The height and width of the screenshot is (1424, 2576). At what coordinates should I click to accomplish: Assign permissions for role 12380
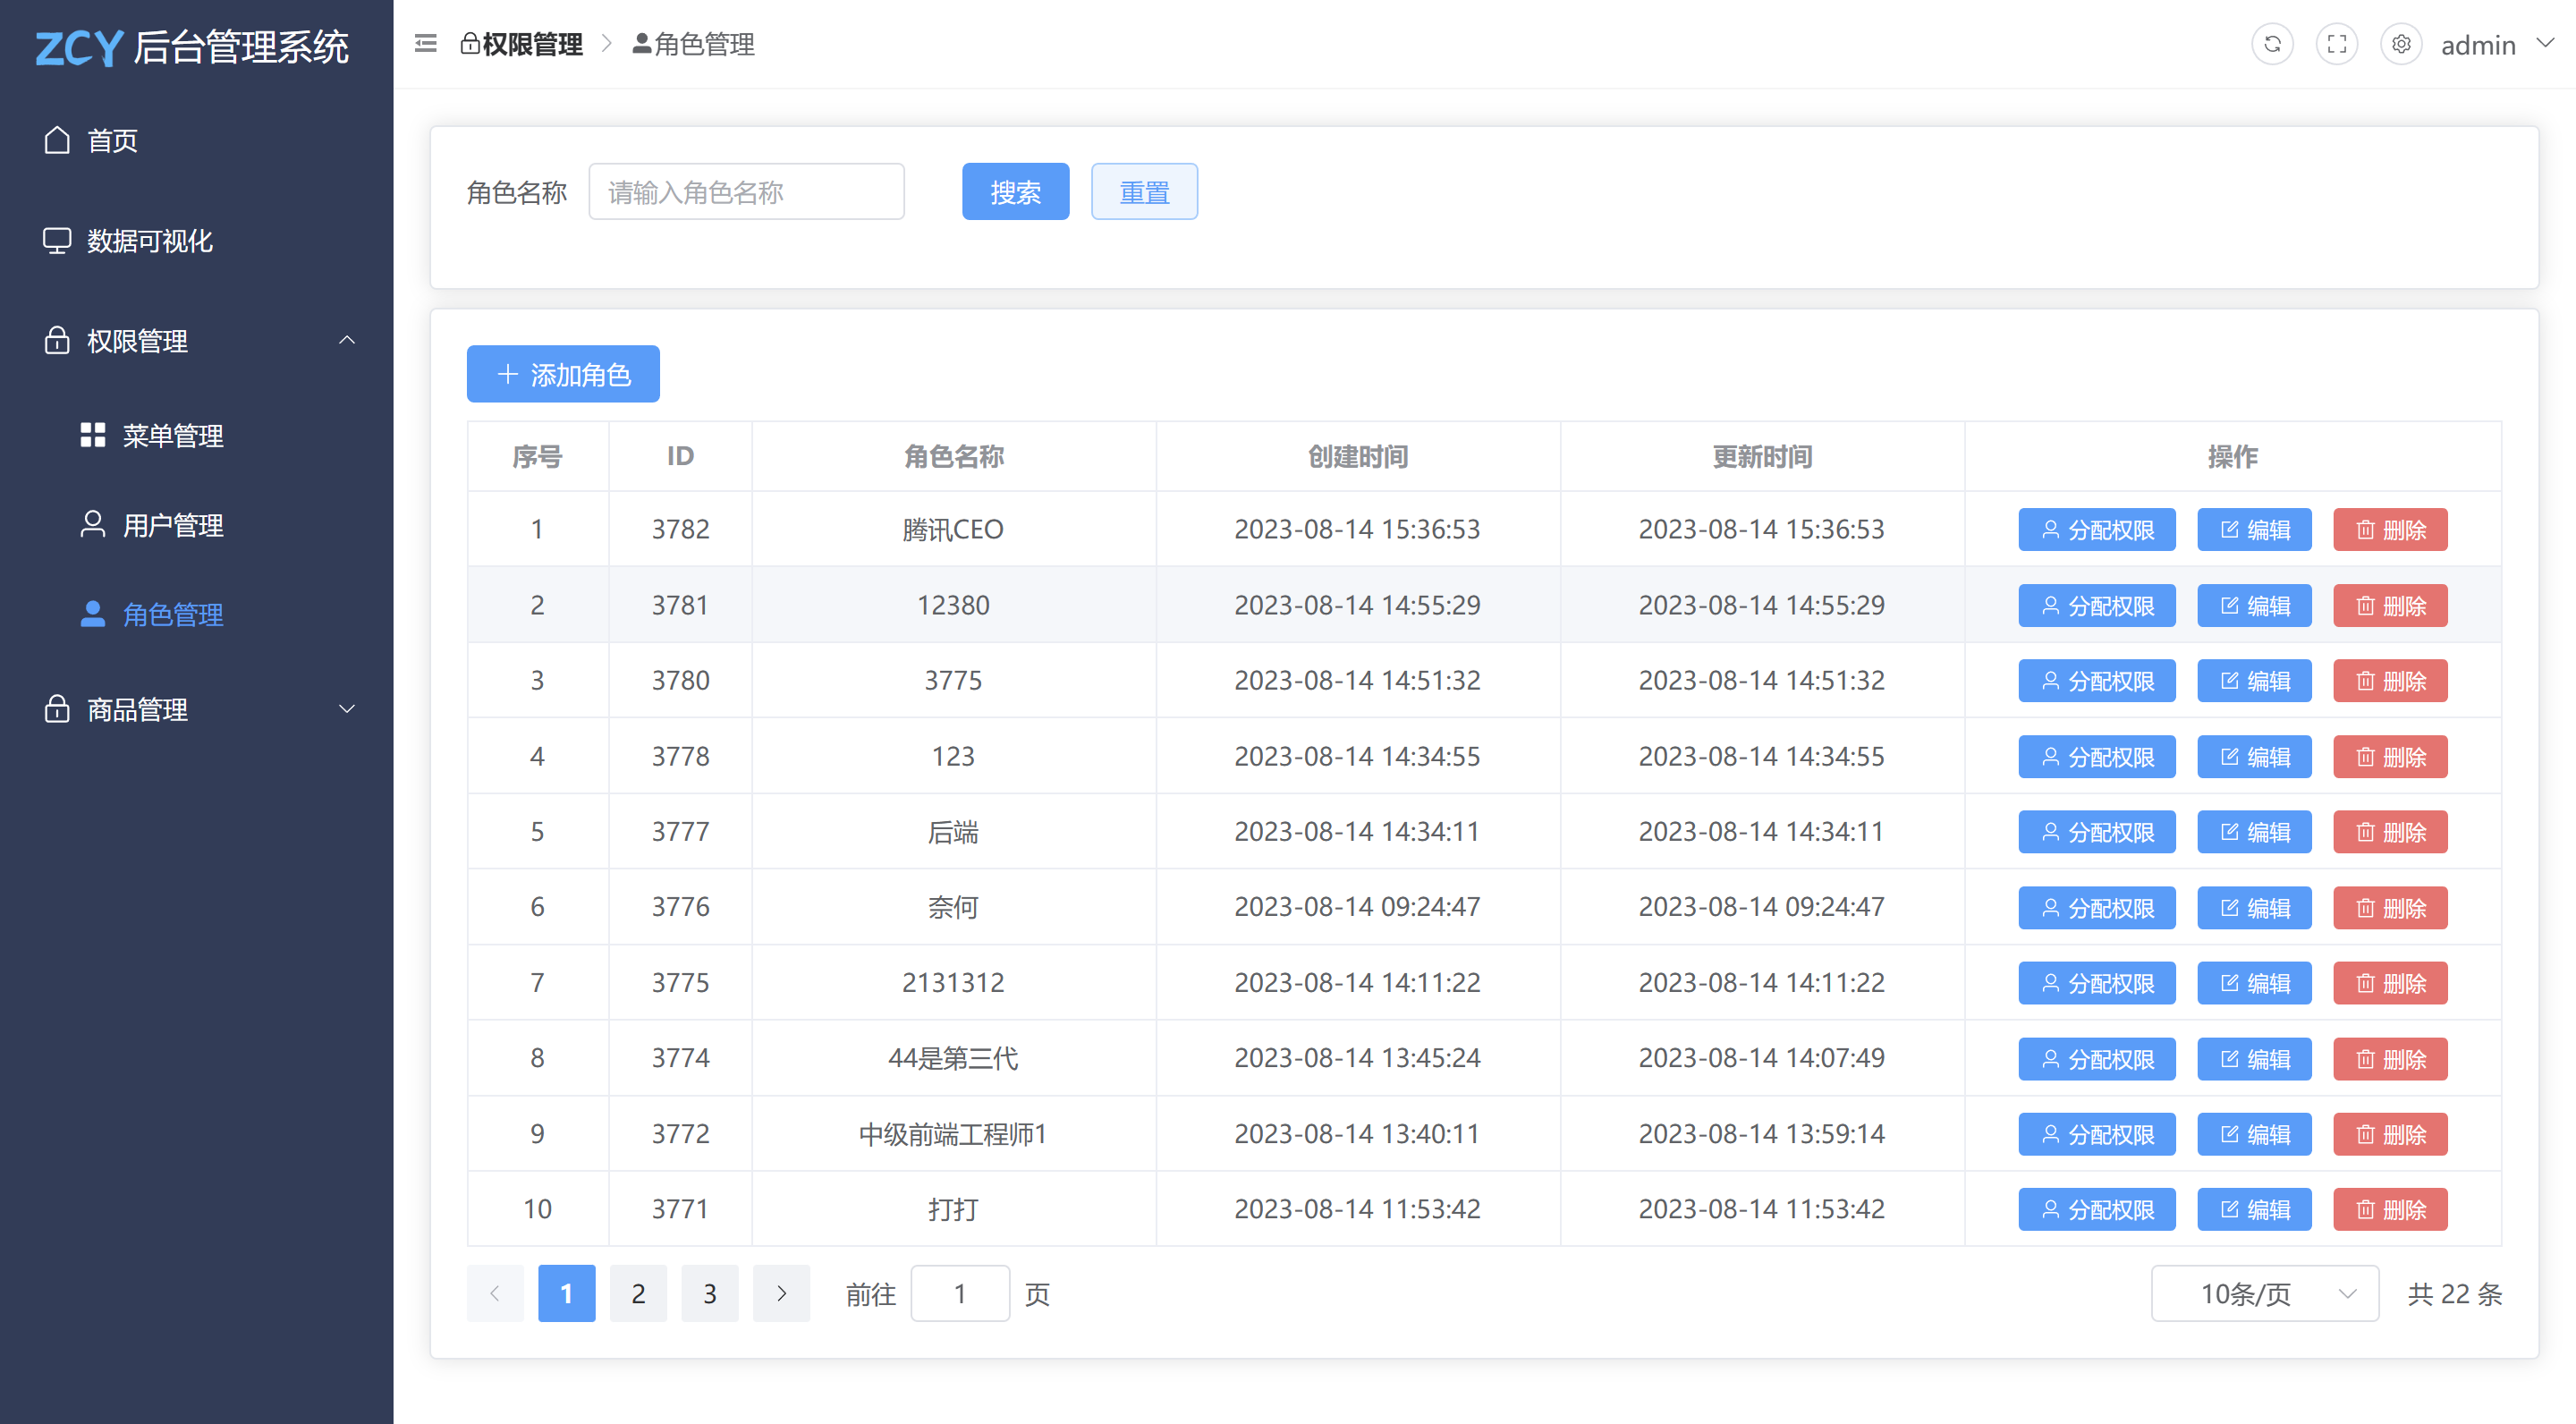[2097, 605]
